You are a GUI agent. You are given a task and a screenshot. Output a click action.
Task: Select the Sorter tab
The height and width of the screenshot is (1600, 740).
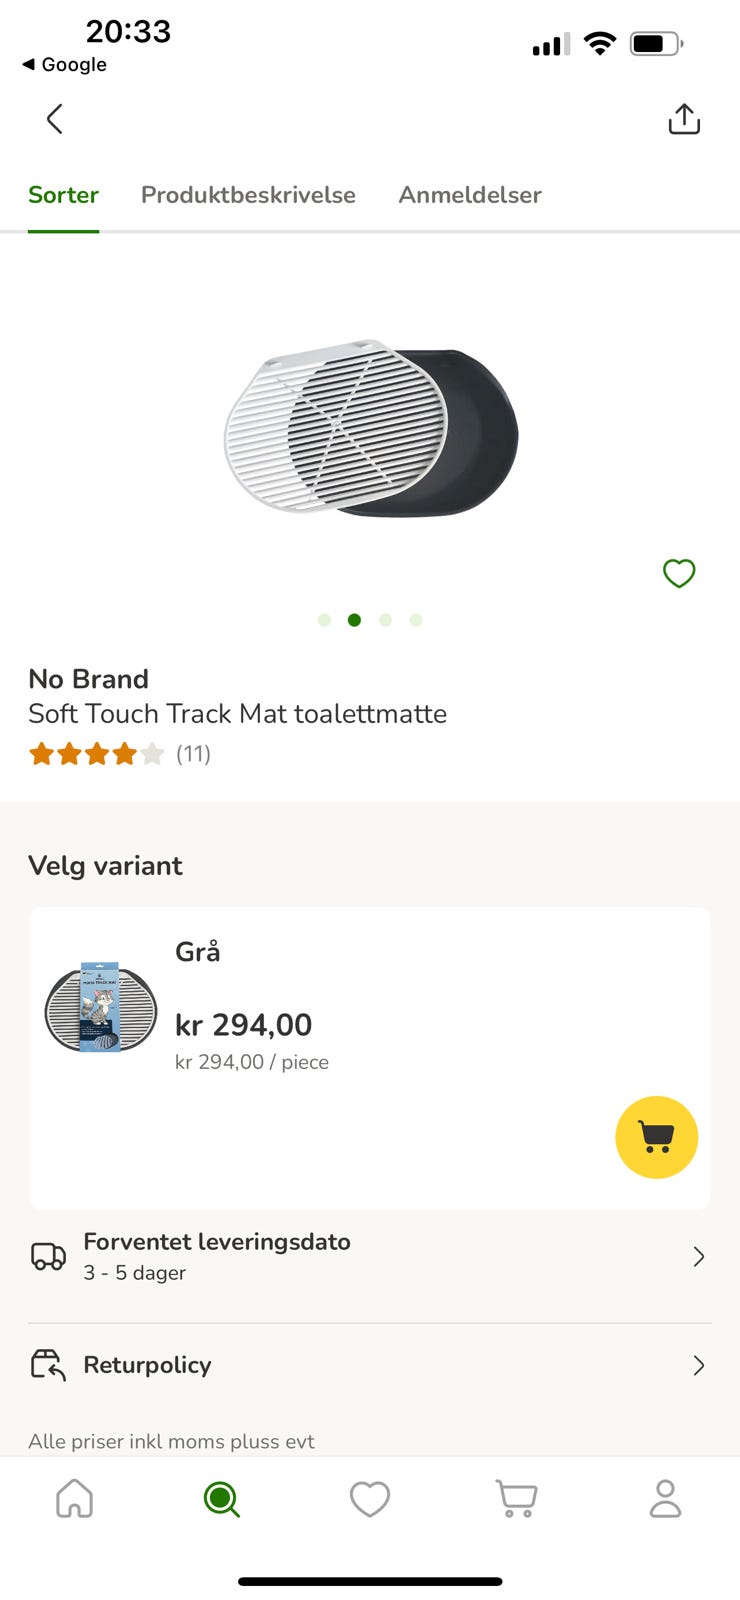(63, 195)
